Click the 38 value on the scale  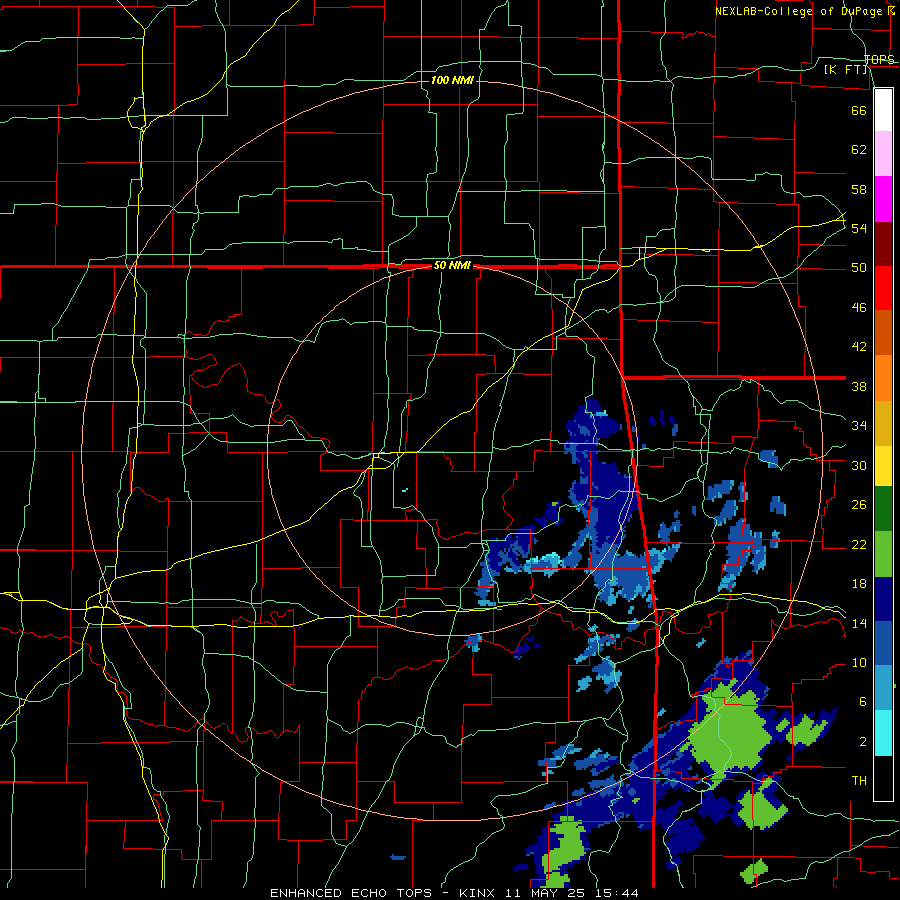pos(859,386)
